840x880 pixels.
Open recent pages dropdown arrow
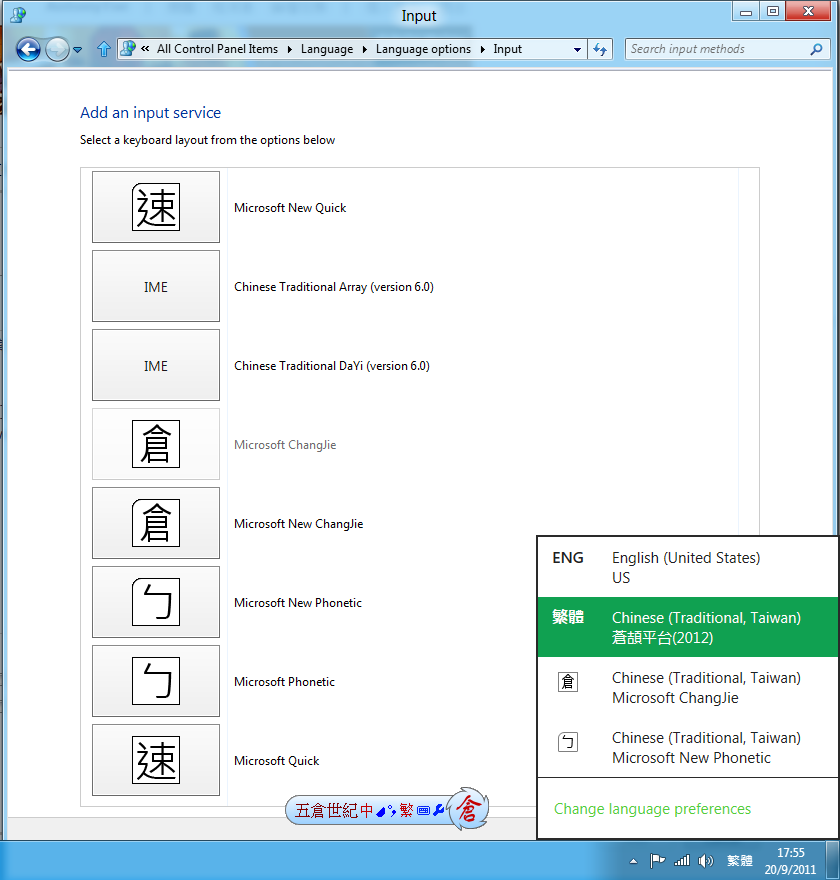77,50
